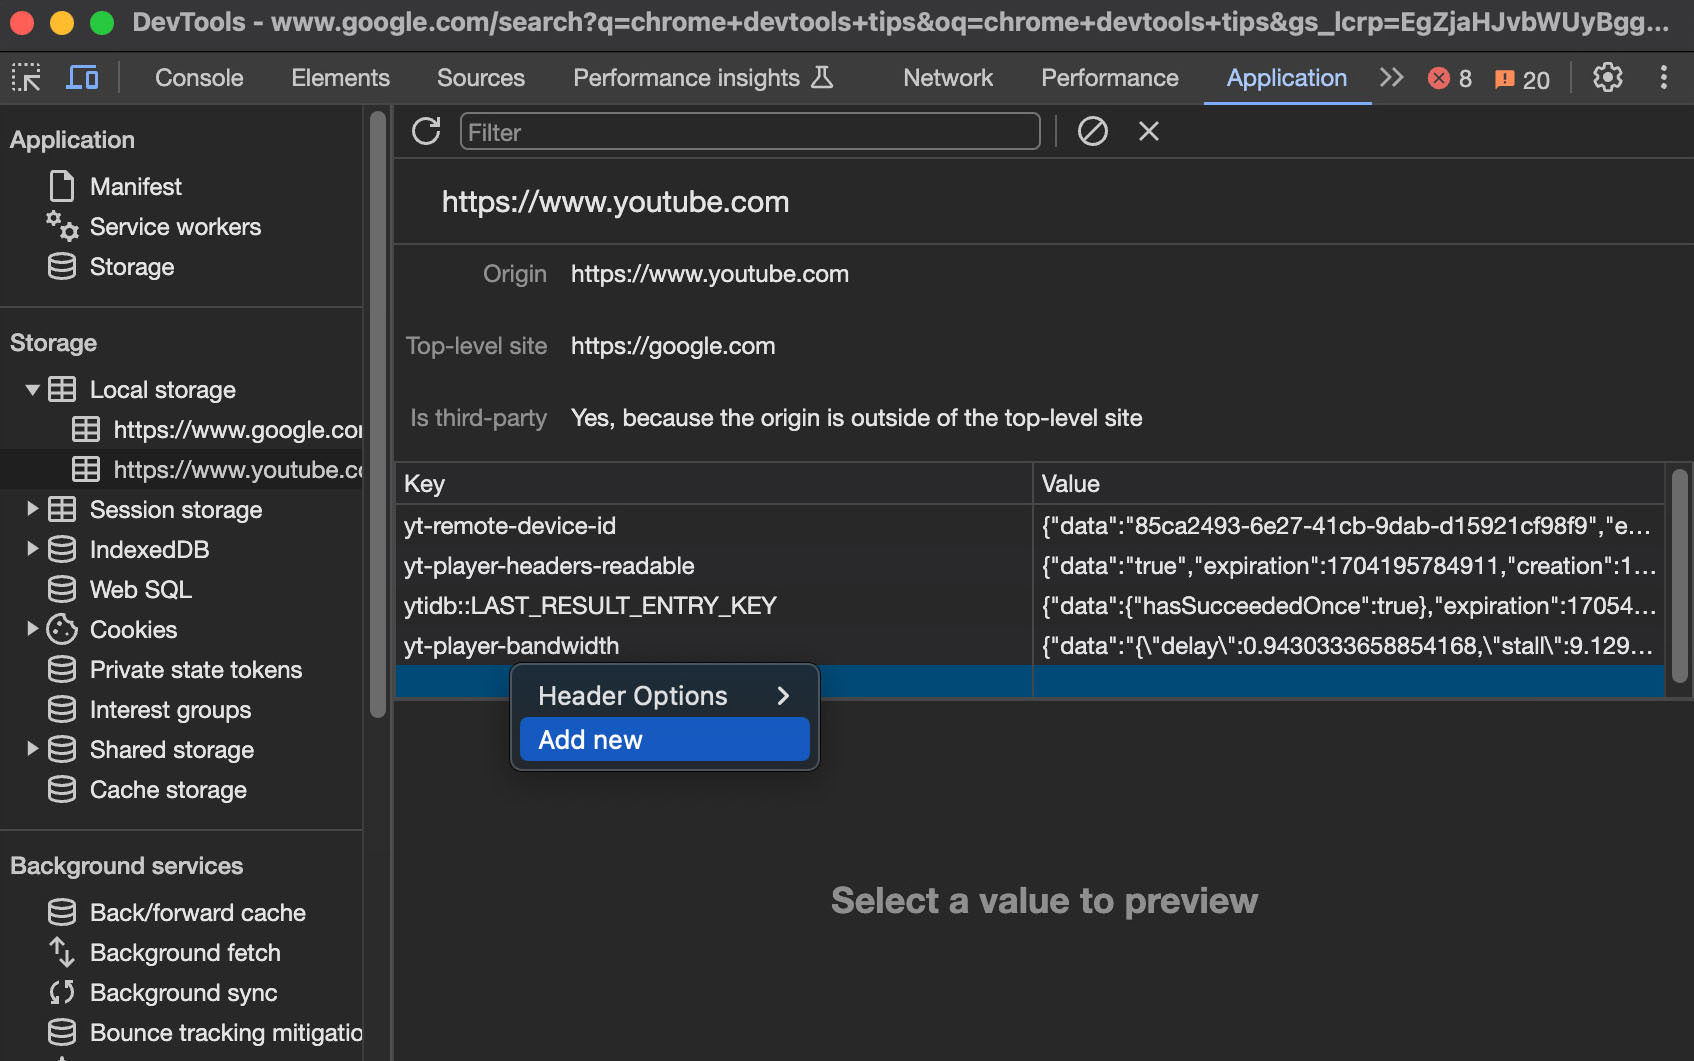
Task: Clear all storage entries icon
Action: [1092, 131]
